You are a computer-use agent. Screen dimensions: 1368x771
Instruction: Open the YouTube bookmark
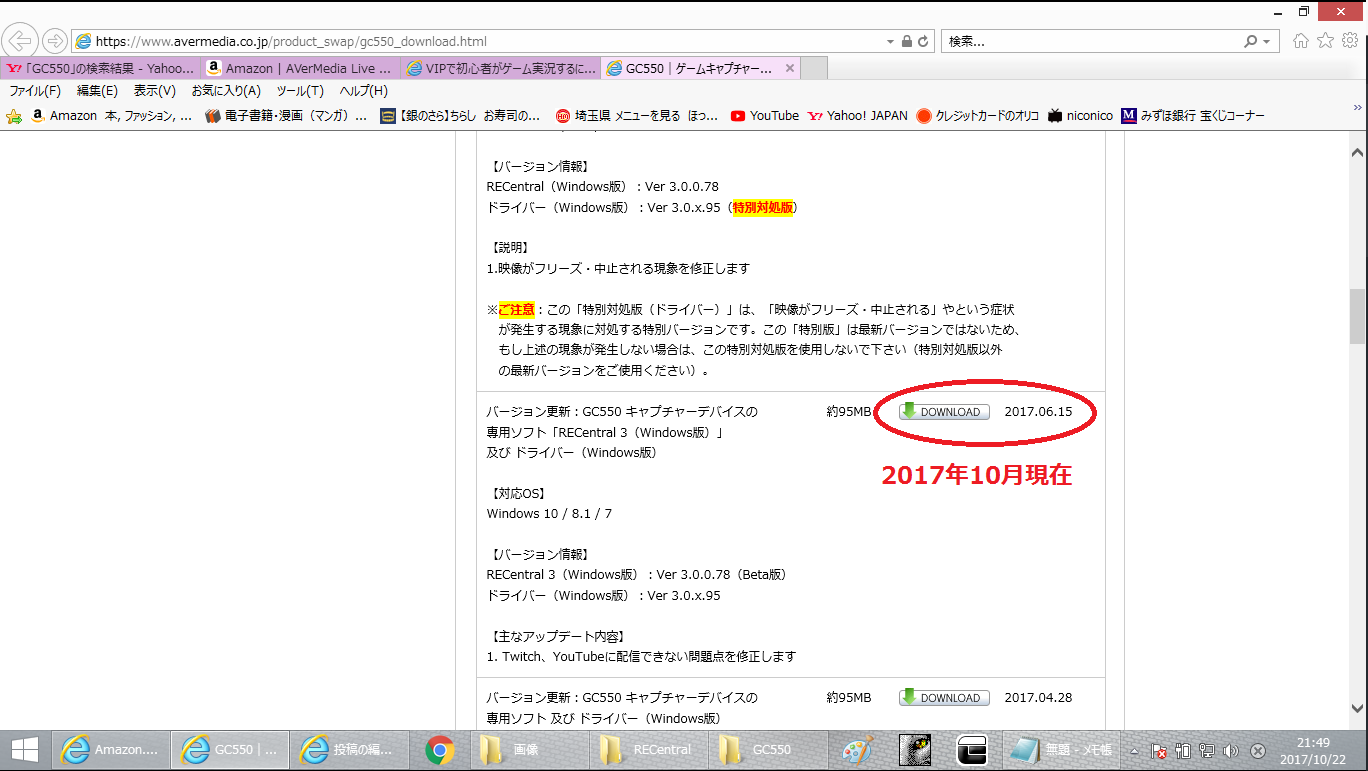[x=764, y=116]
